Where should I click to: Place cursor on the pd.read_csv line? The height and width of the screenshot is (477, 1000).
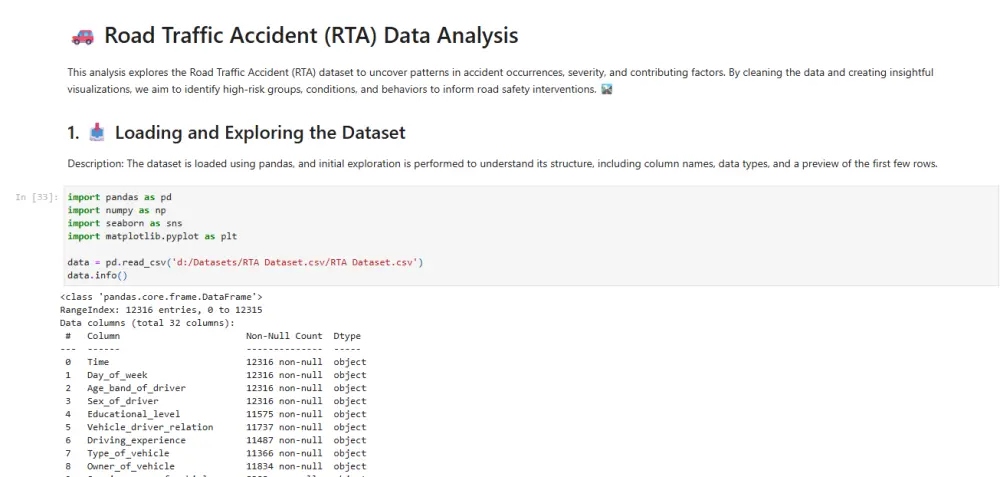click(246, 262)
